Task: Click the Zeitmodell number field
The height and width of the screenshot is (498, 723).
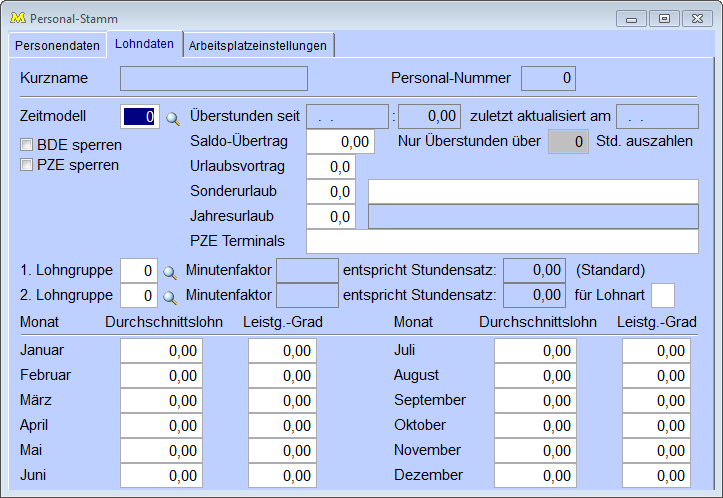Action: (x=139, y=117)
